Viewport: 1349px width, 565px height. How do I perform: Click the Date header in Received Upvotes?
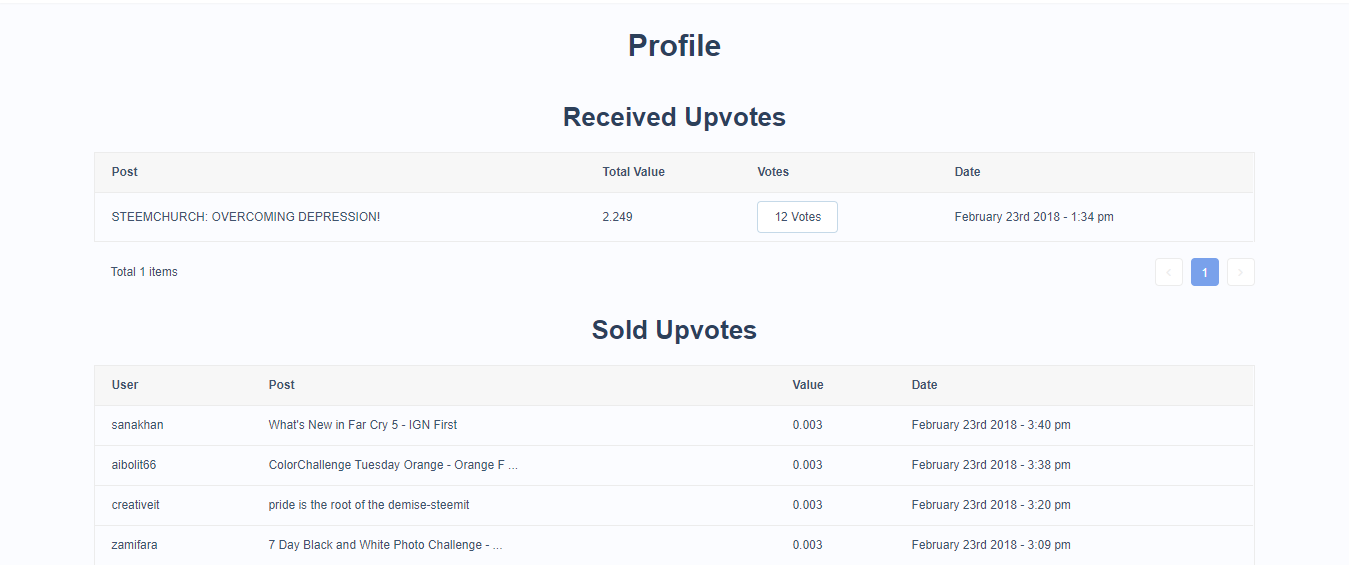[x=967, y=172]
